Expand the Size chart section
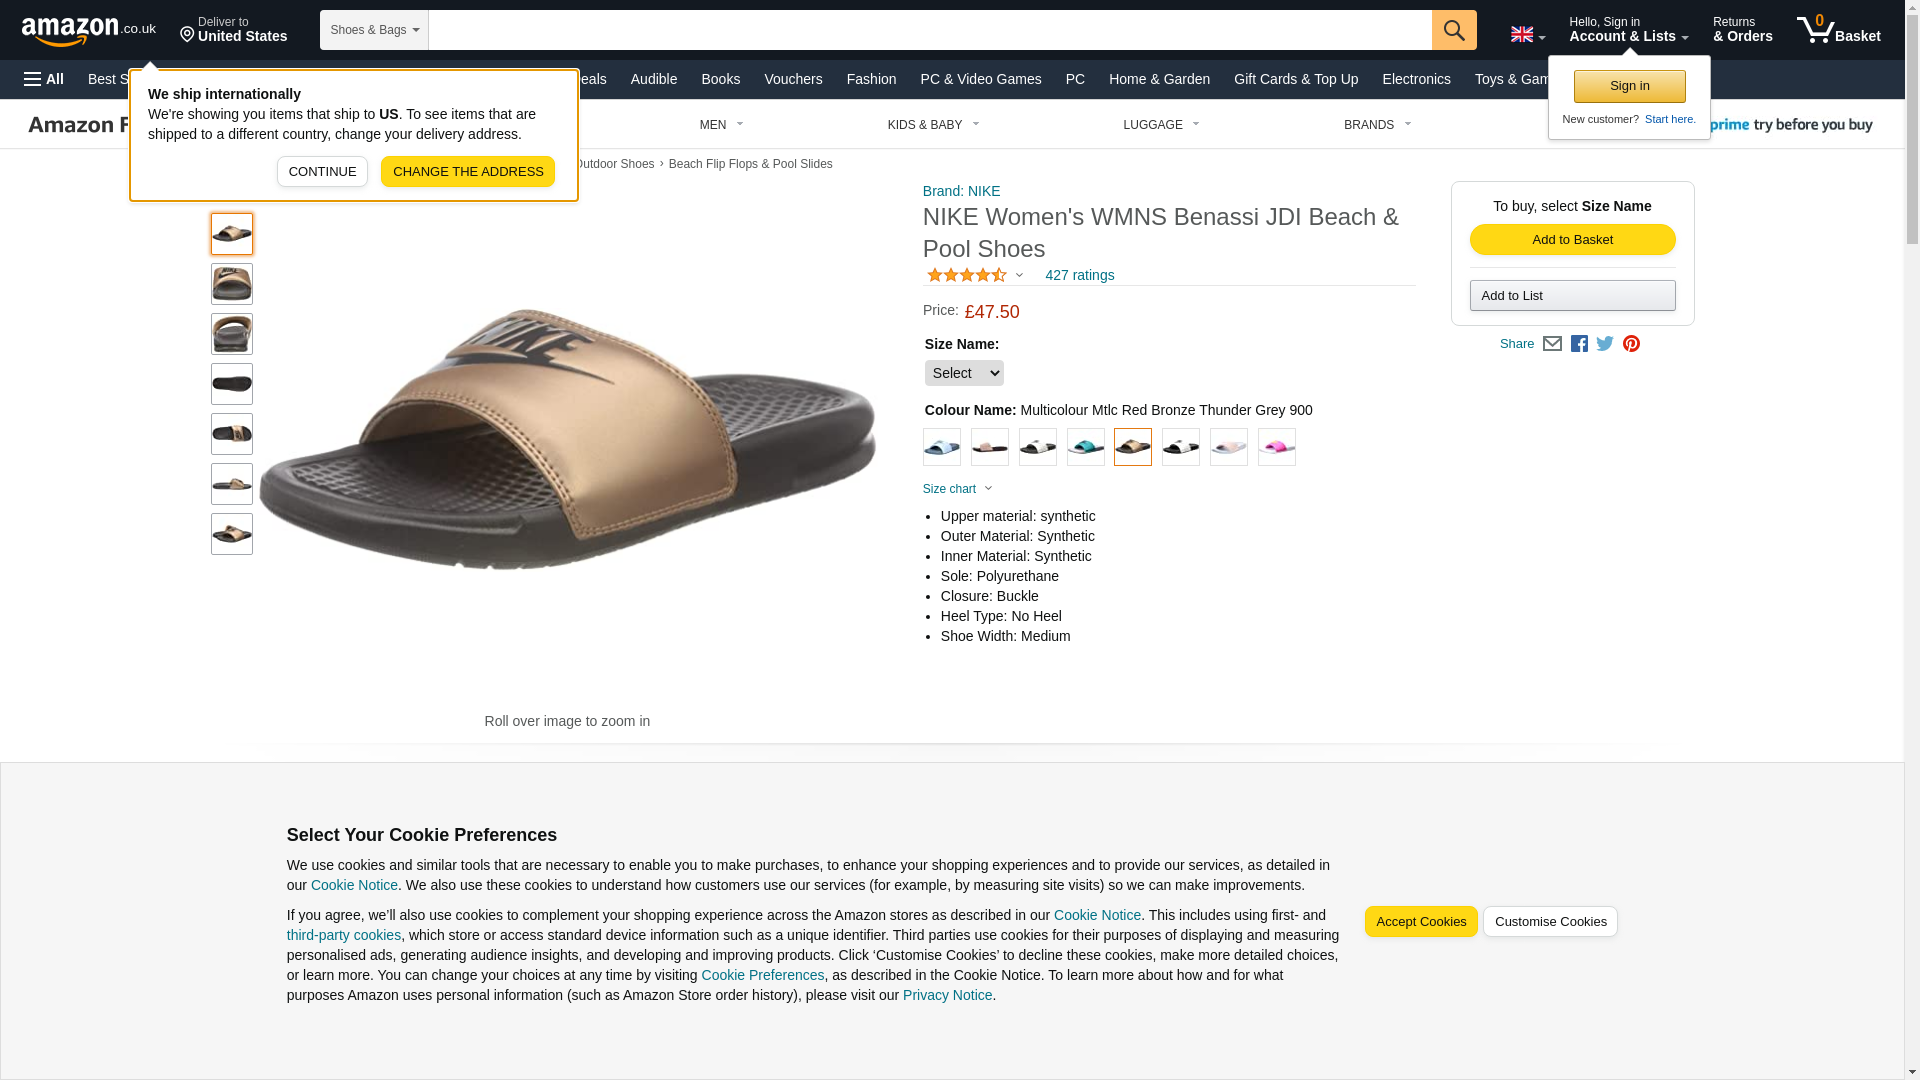The image size is (1920, 1080). point(957,489)
